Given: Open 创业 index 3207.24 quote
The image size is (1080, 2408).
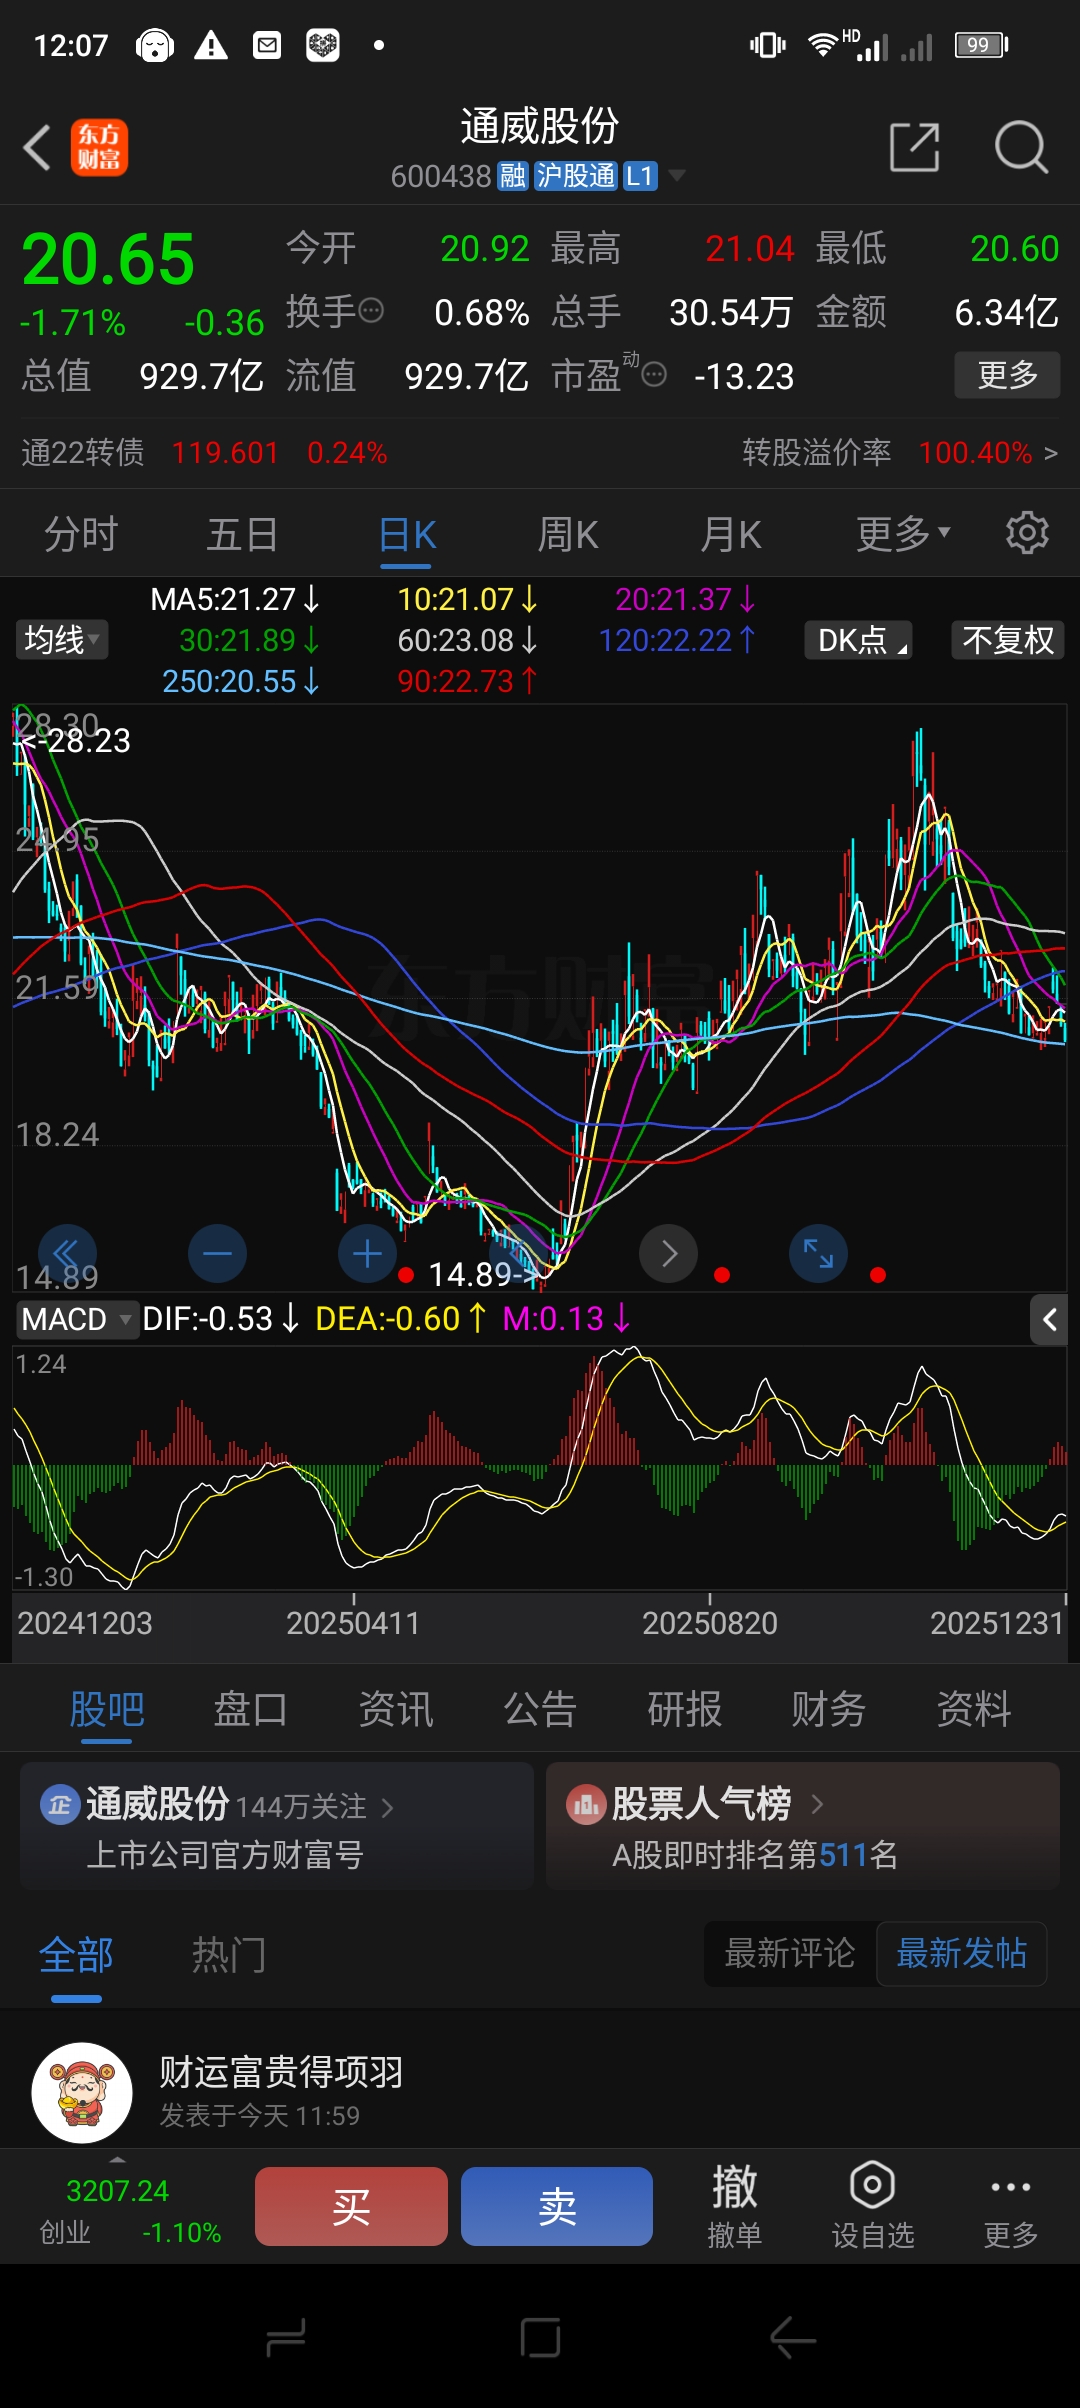Looking at the screenshot, I should (x=130, y=2210).
